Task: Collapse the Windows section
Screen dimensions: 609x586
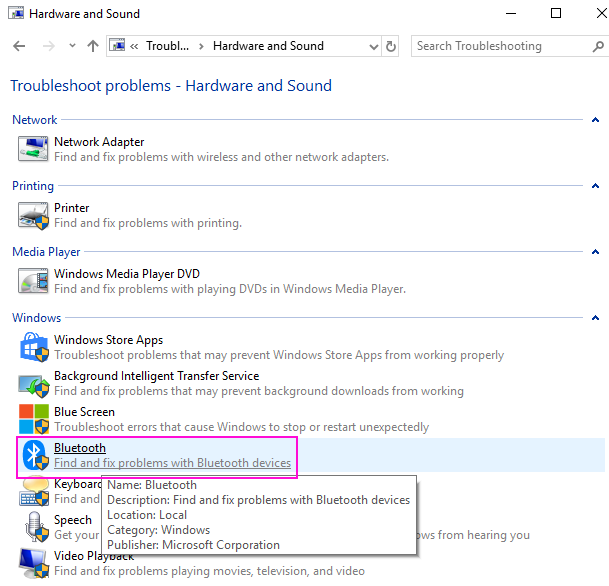Action: (x=595, y=318)
